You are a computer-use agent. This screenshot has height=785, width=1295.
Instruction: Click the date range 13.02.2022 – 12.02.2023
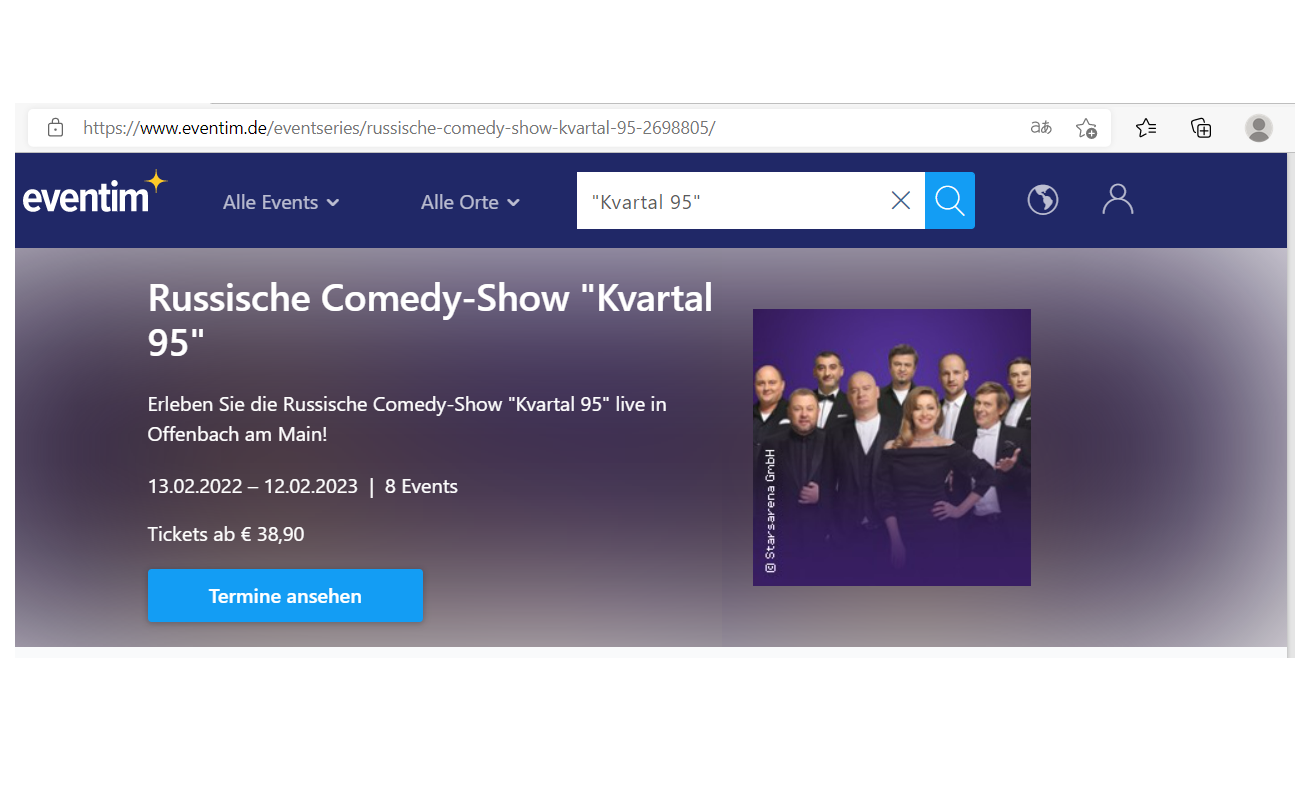point(252,487)
